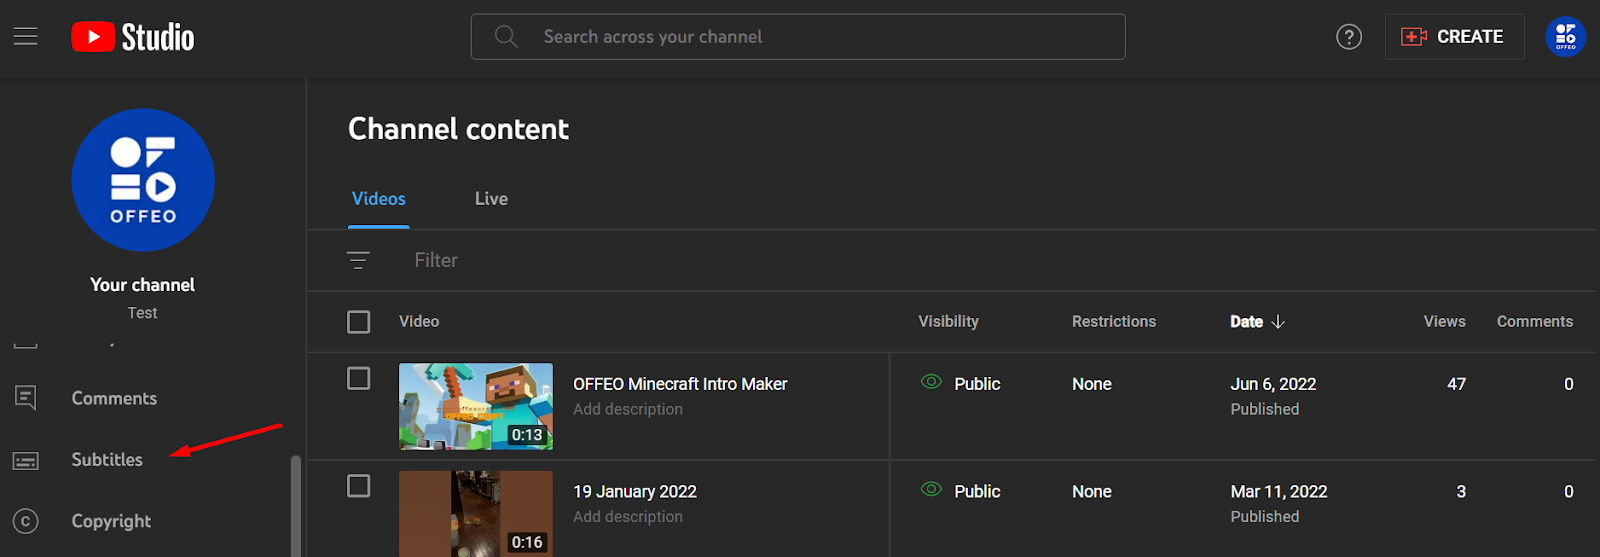This screenshot has width=1600, height=557.
Task: Switch to the Live tab
Action: tap(491, 199)
